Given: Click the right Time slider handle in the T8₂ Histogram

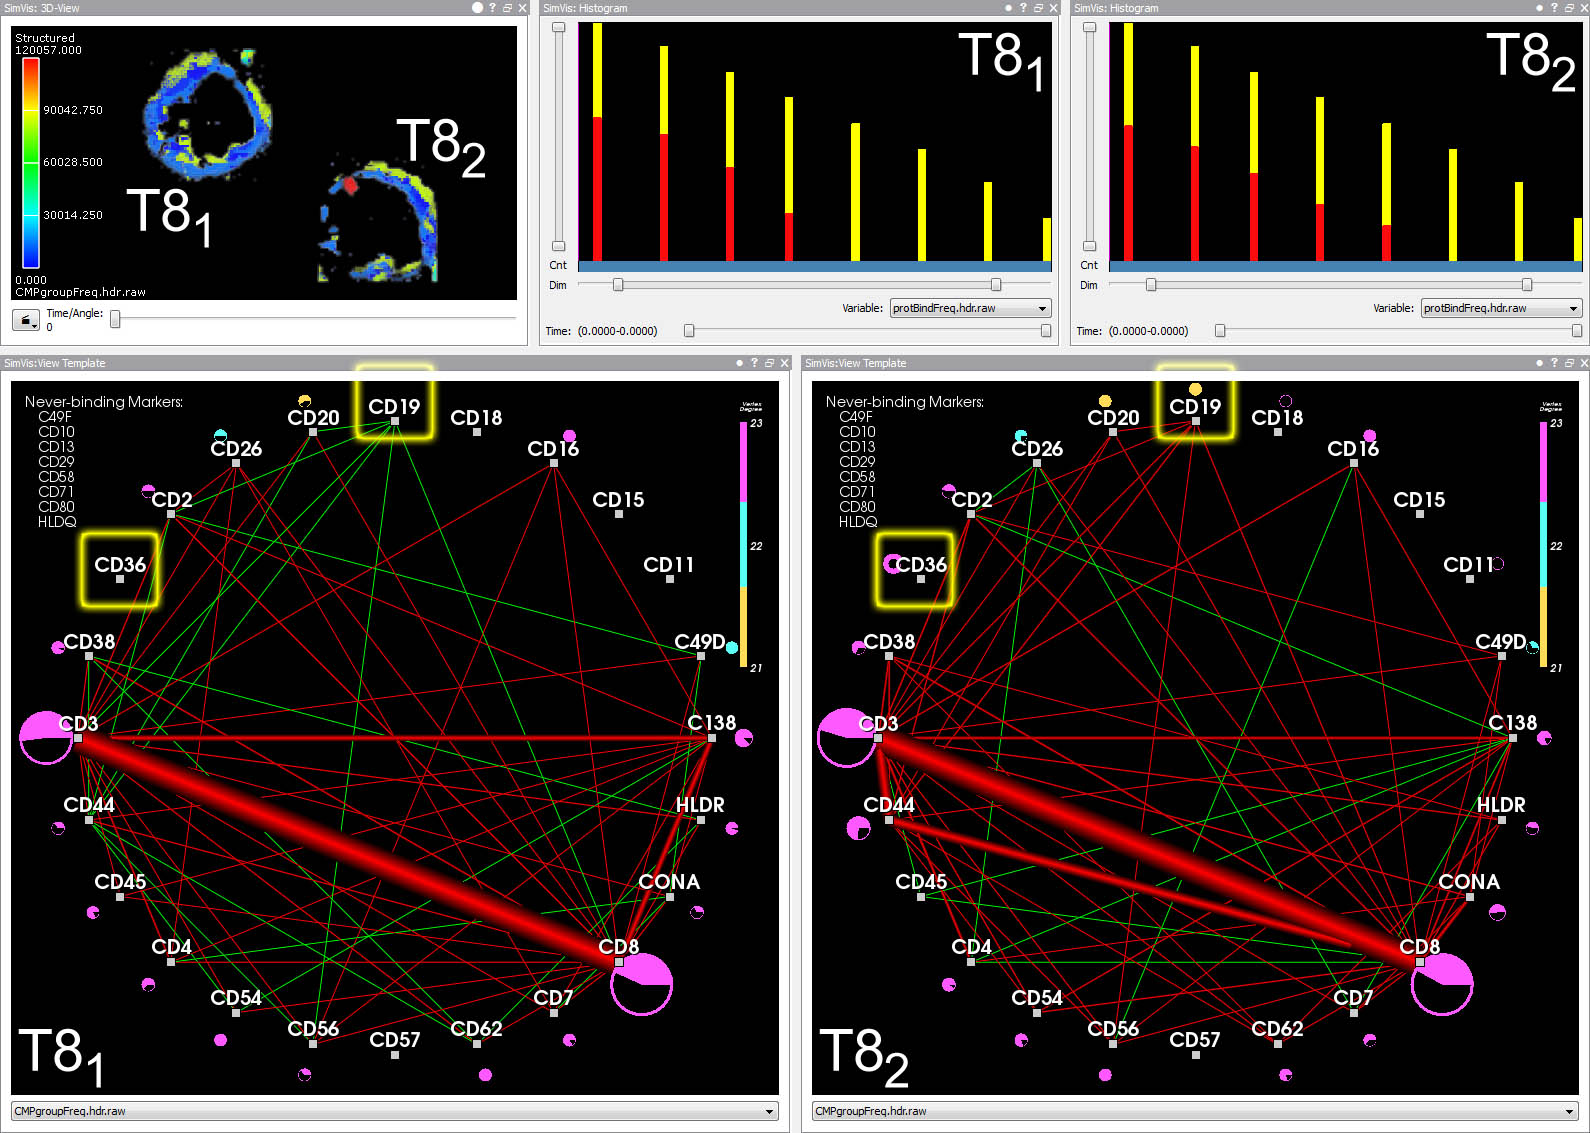Looking at the screenshot, I should [x=1577, y=330].
